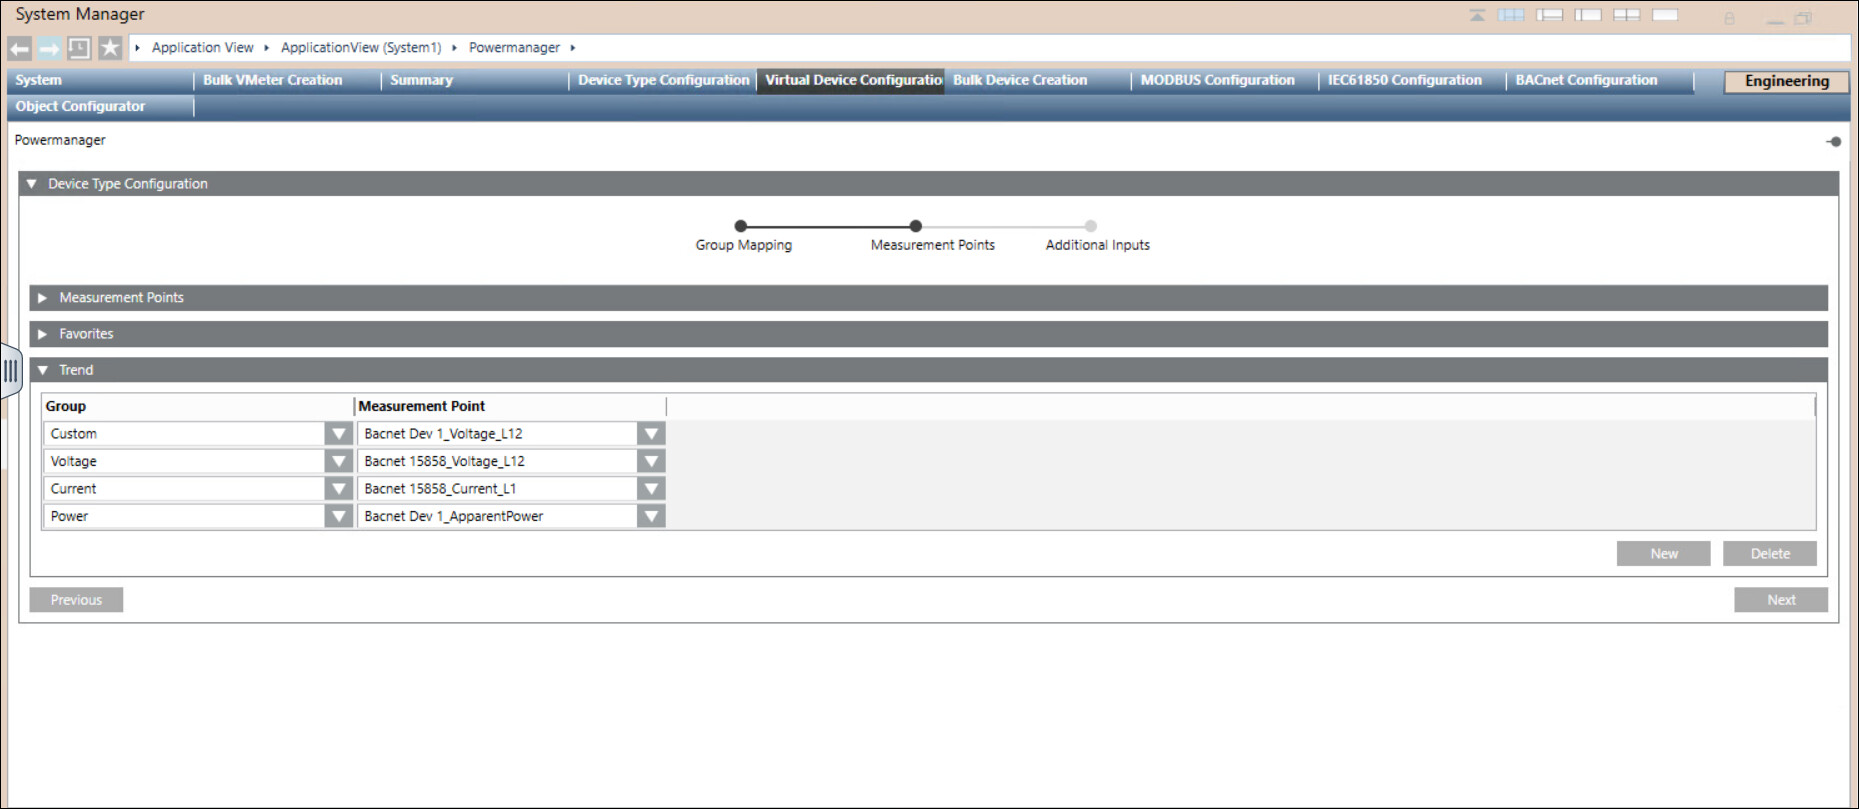Click the favorites star icon
The height and width of the screenshot is (809, 1859).
pos(110,48)
